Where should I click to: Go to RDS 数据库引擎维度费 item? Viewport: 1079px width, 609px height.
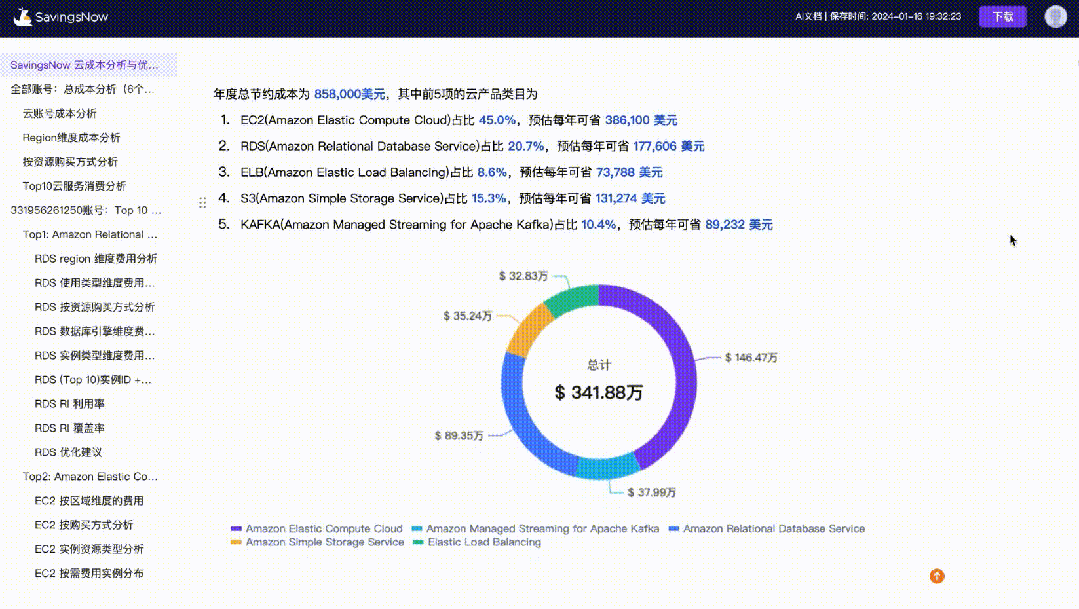pyautogui.click(x=94, y=331)
